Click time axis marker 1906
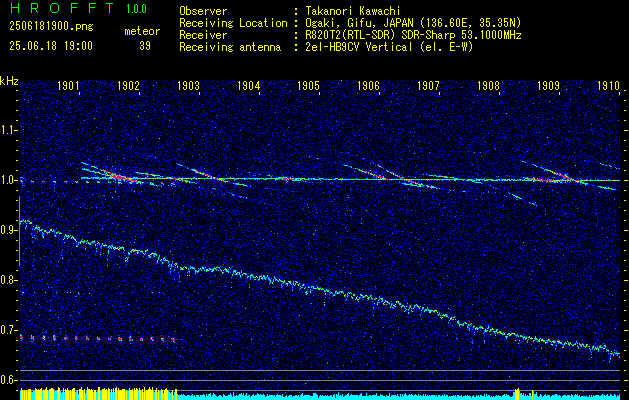 coord(368,86)
